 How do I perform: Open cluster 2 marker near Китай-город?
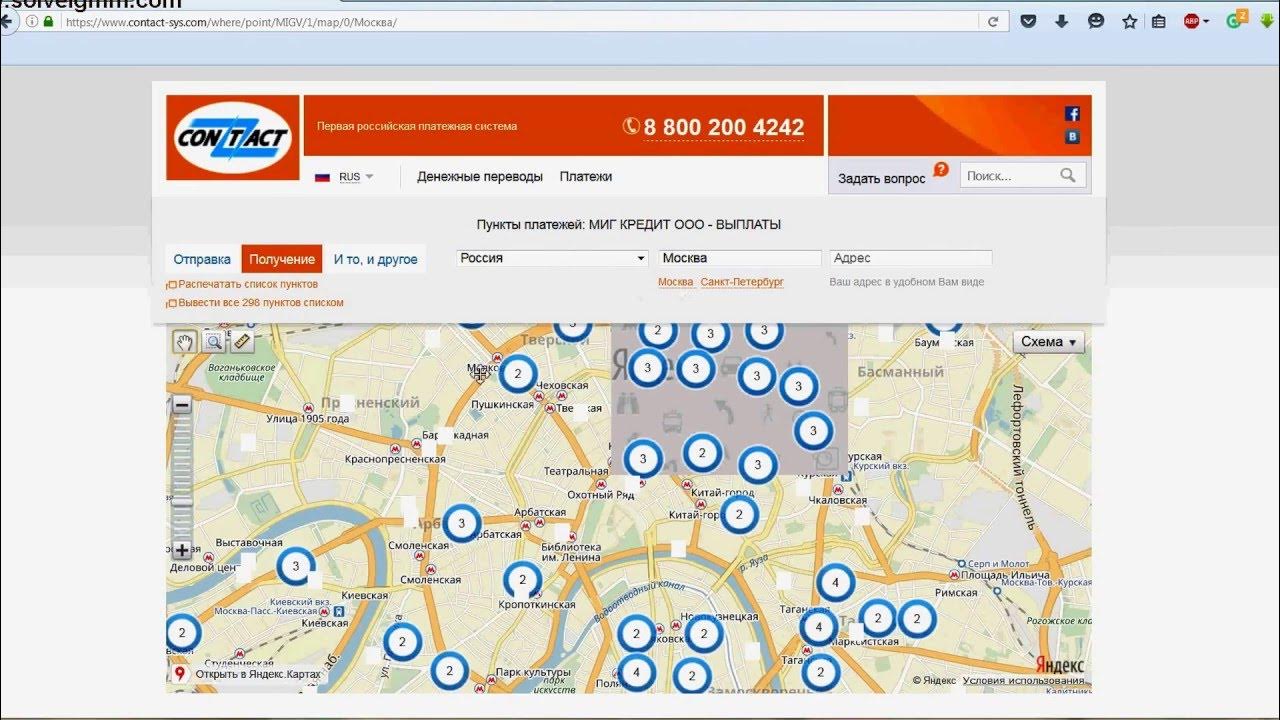(x=739, y=515)
